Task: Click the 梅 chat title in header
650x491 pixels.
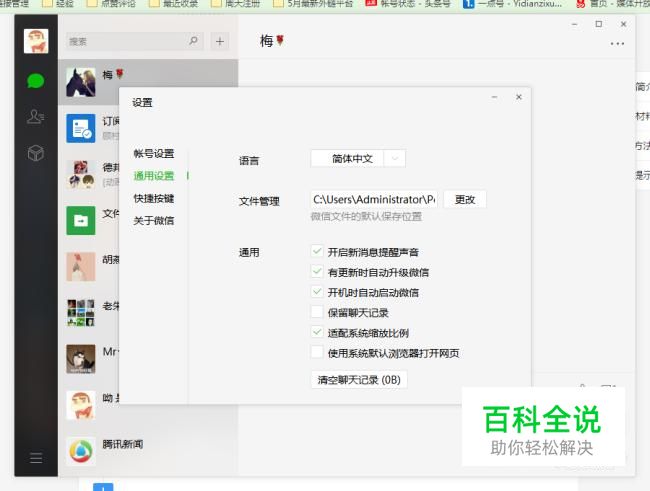Action: 272,41
